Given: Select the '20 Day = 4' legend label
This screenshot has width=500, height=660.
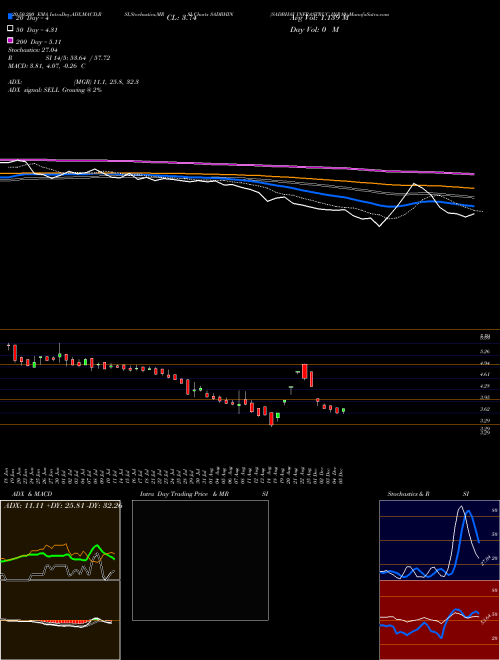Looking at the screenshot, I should click(x=32, y=18).
